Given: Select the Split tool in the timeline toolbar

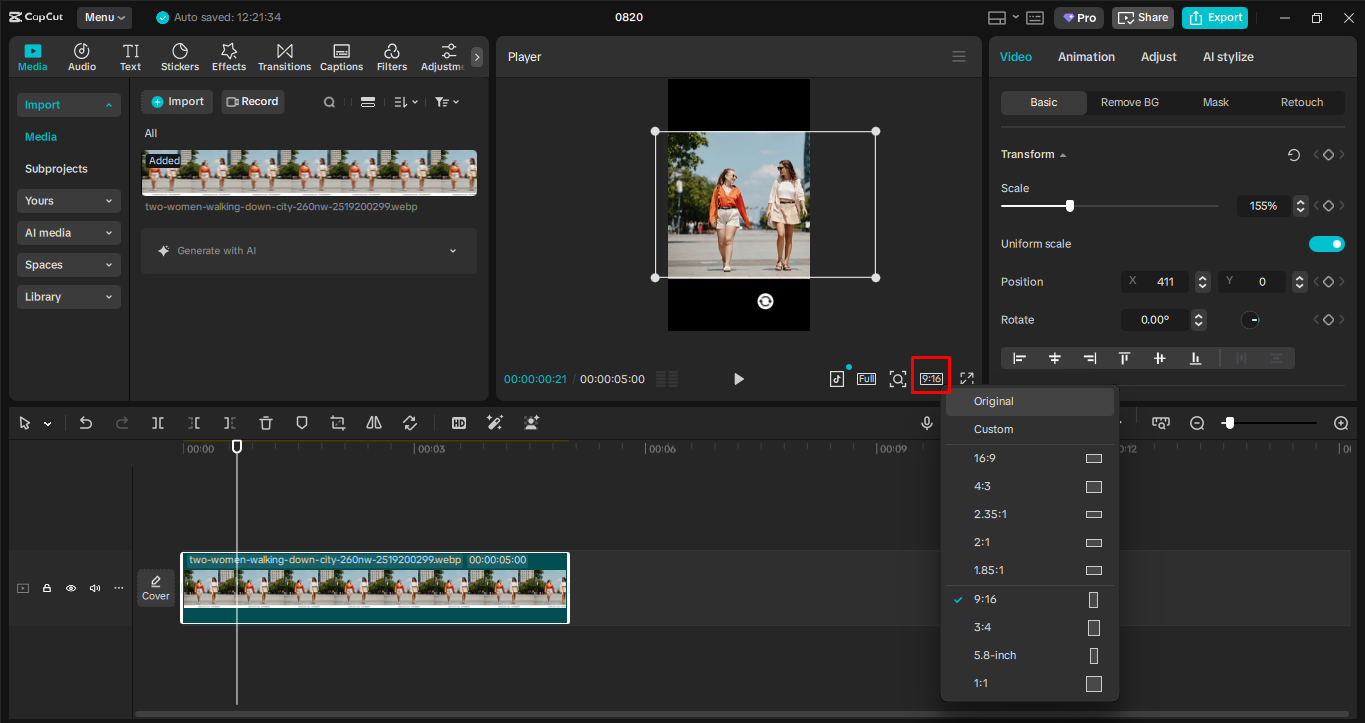Looking at the screenshot, I should tap(158, 423).
